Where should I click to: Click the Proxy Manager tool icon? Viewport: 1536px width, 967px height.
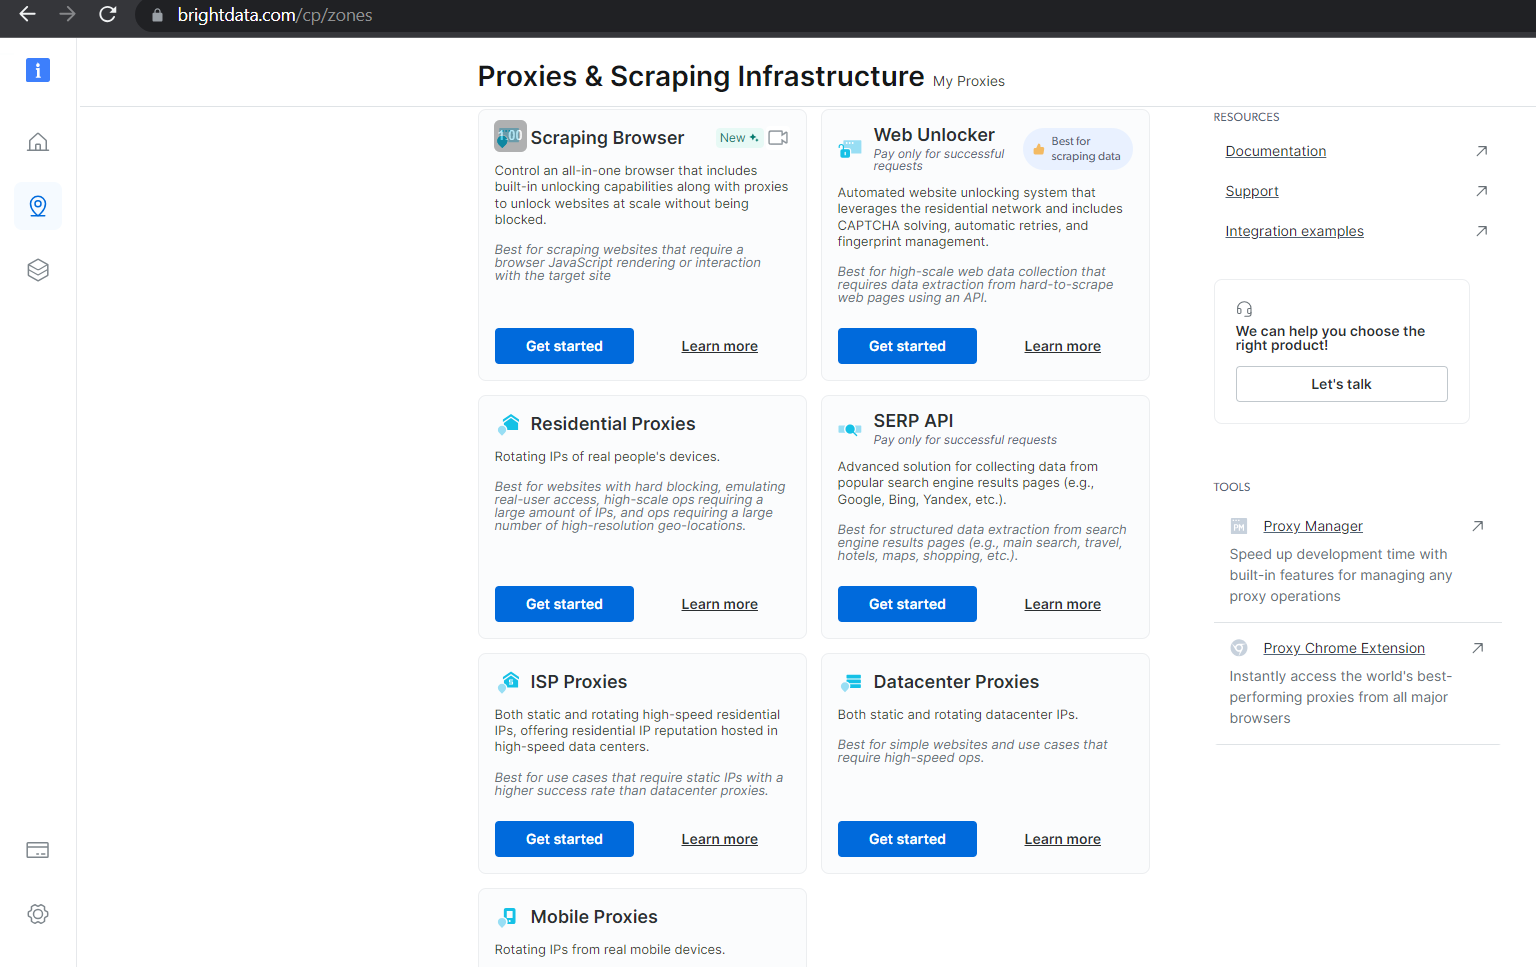pyautogui.click(x=1239, y=525)
